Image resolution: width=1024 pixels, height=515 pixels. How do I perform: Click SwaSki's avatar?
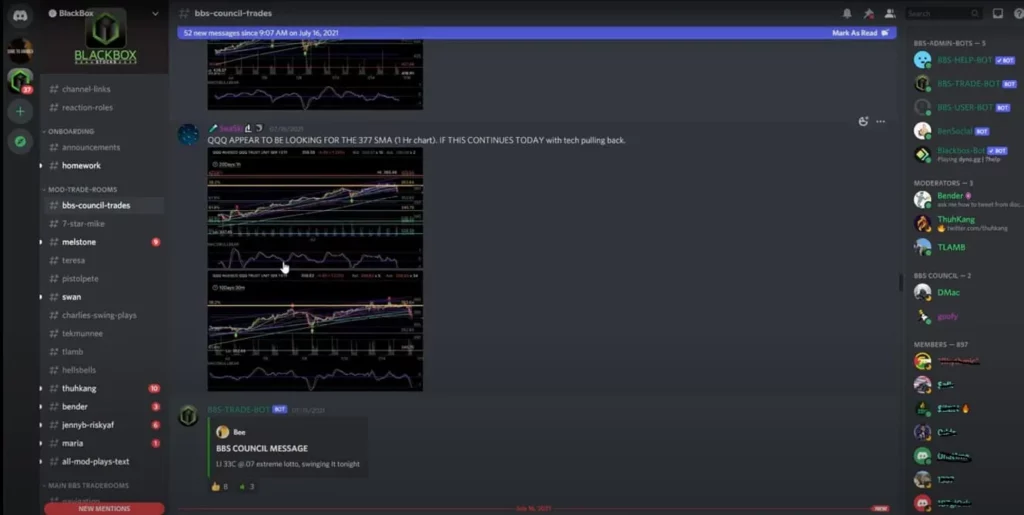188,134
